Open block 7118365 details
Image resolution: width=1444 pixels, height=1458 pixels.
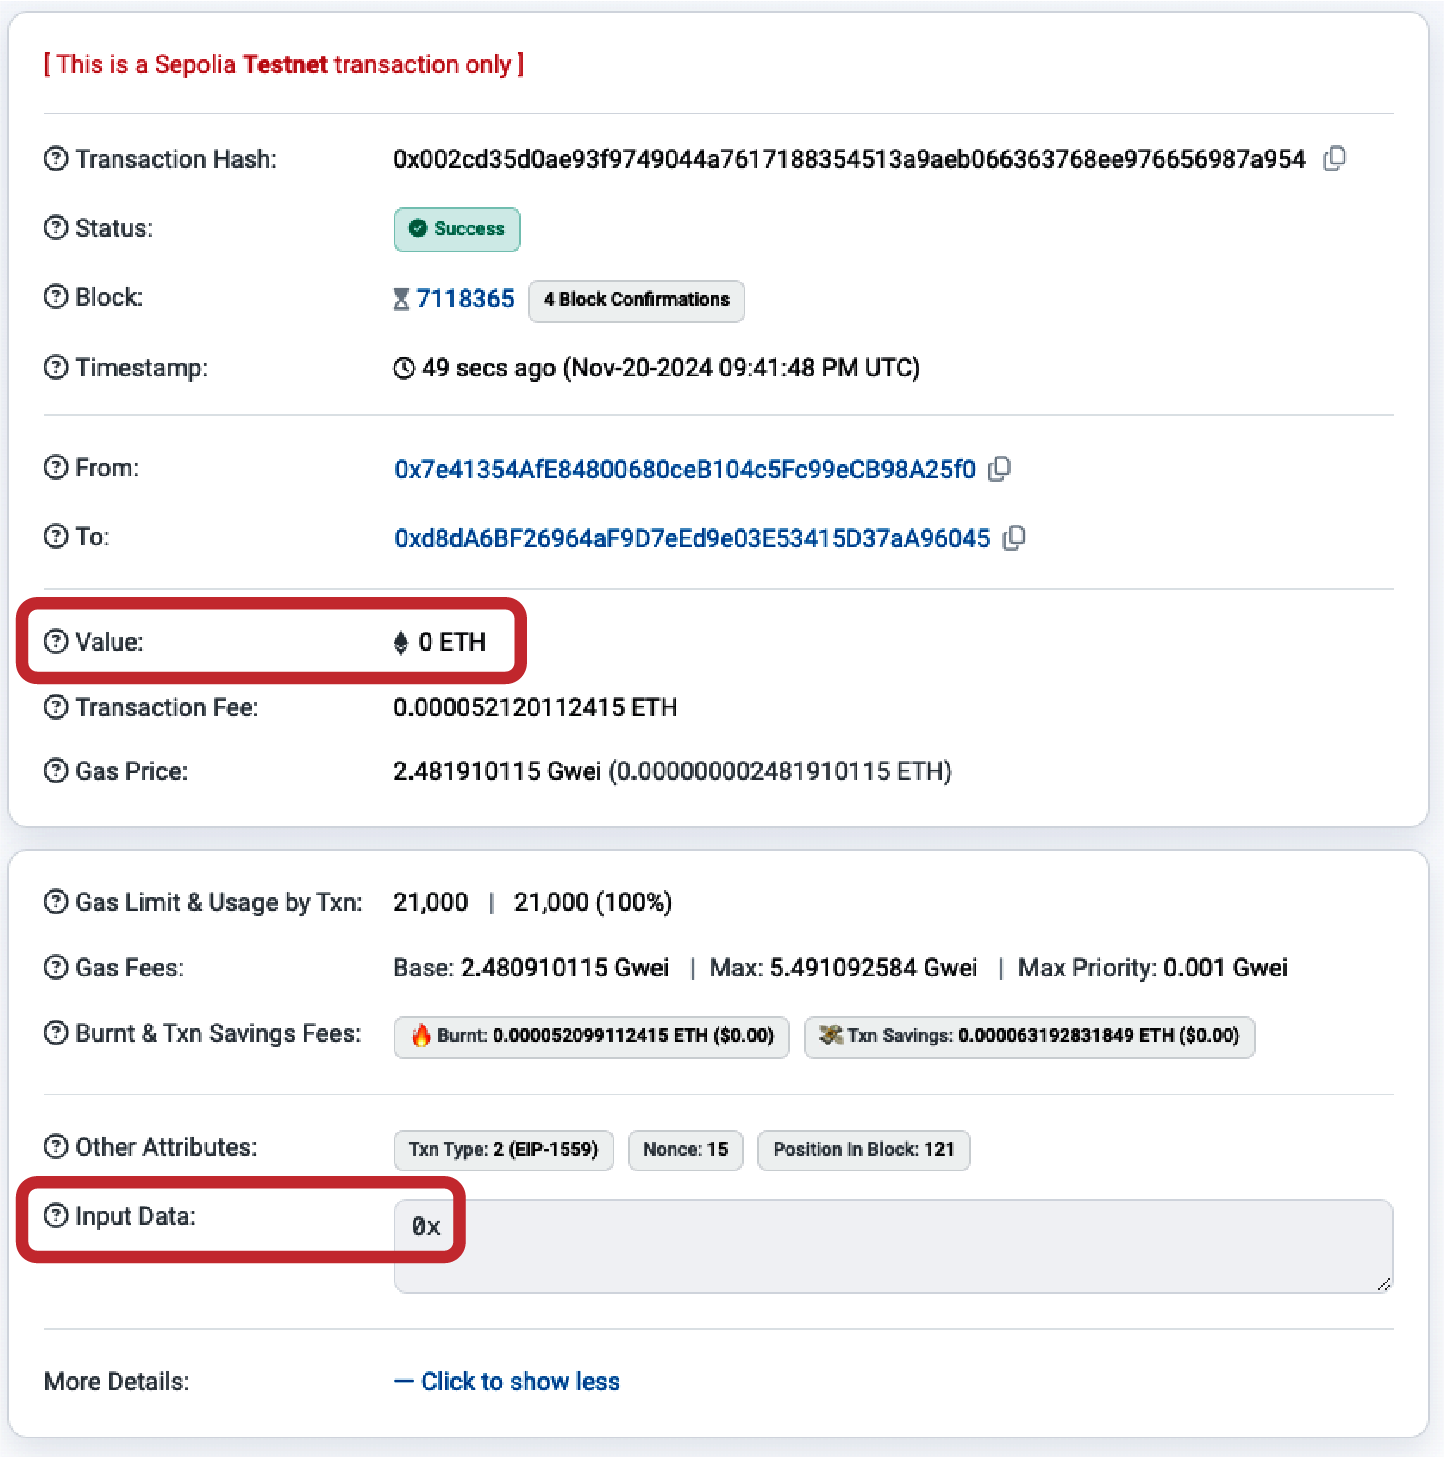[x=465, y=298]
